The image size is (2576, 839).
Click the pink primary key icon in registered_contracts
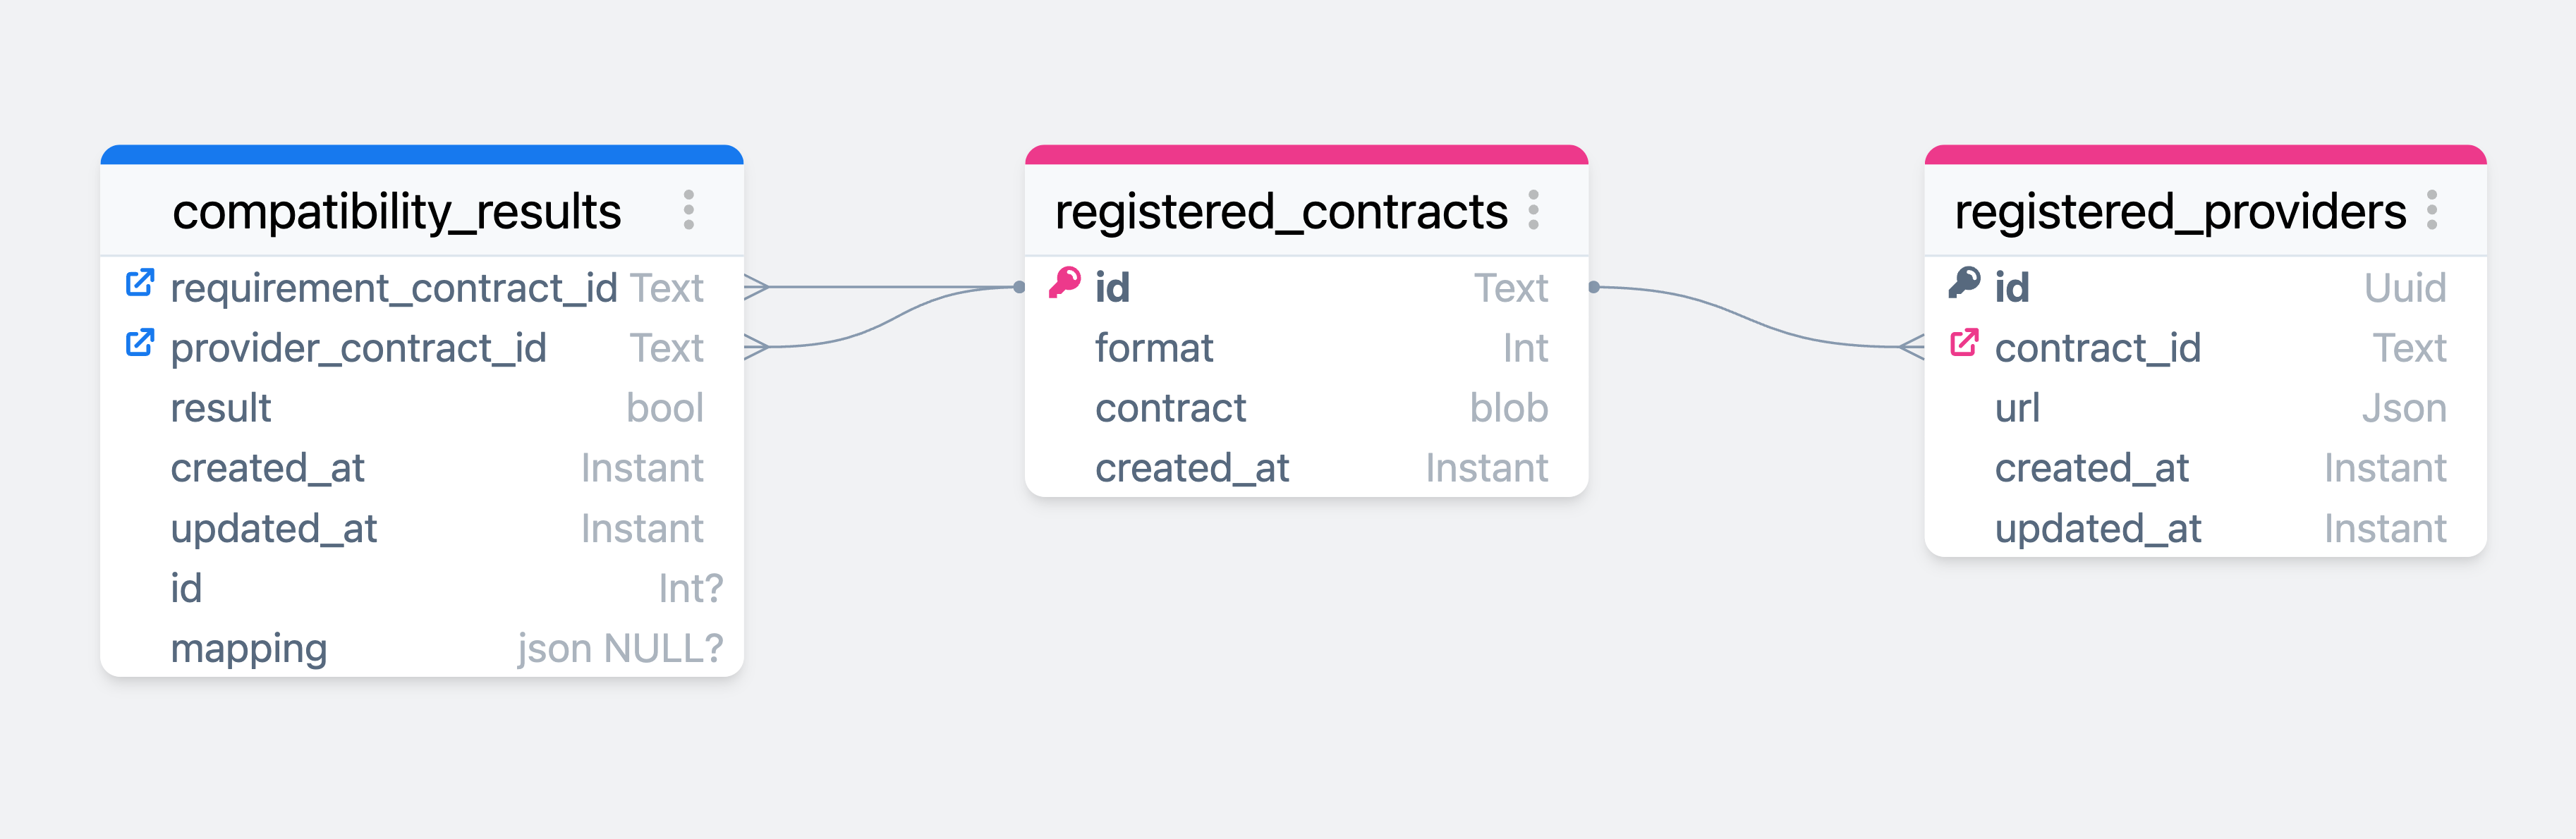coord(1065,284)
